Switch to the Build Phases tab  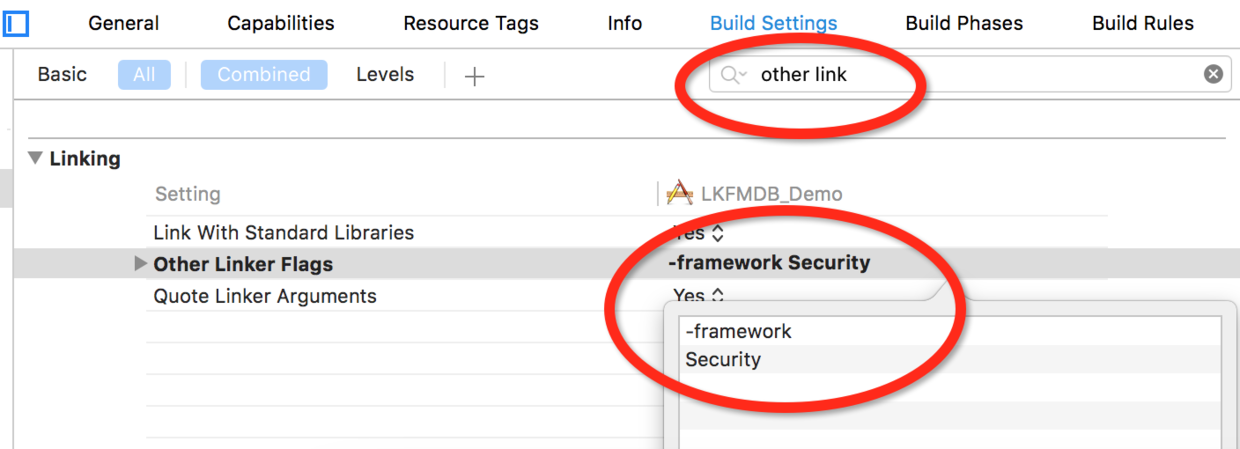click(x=964, y=23)
